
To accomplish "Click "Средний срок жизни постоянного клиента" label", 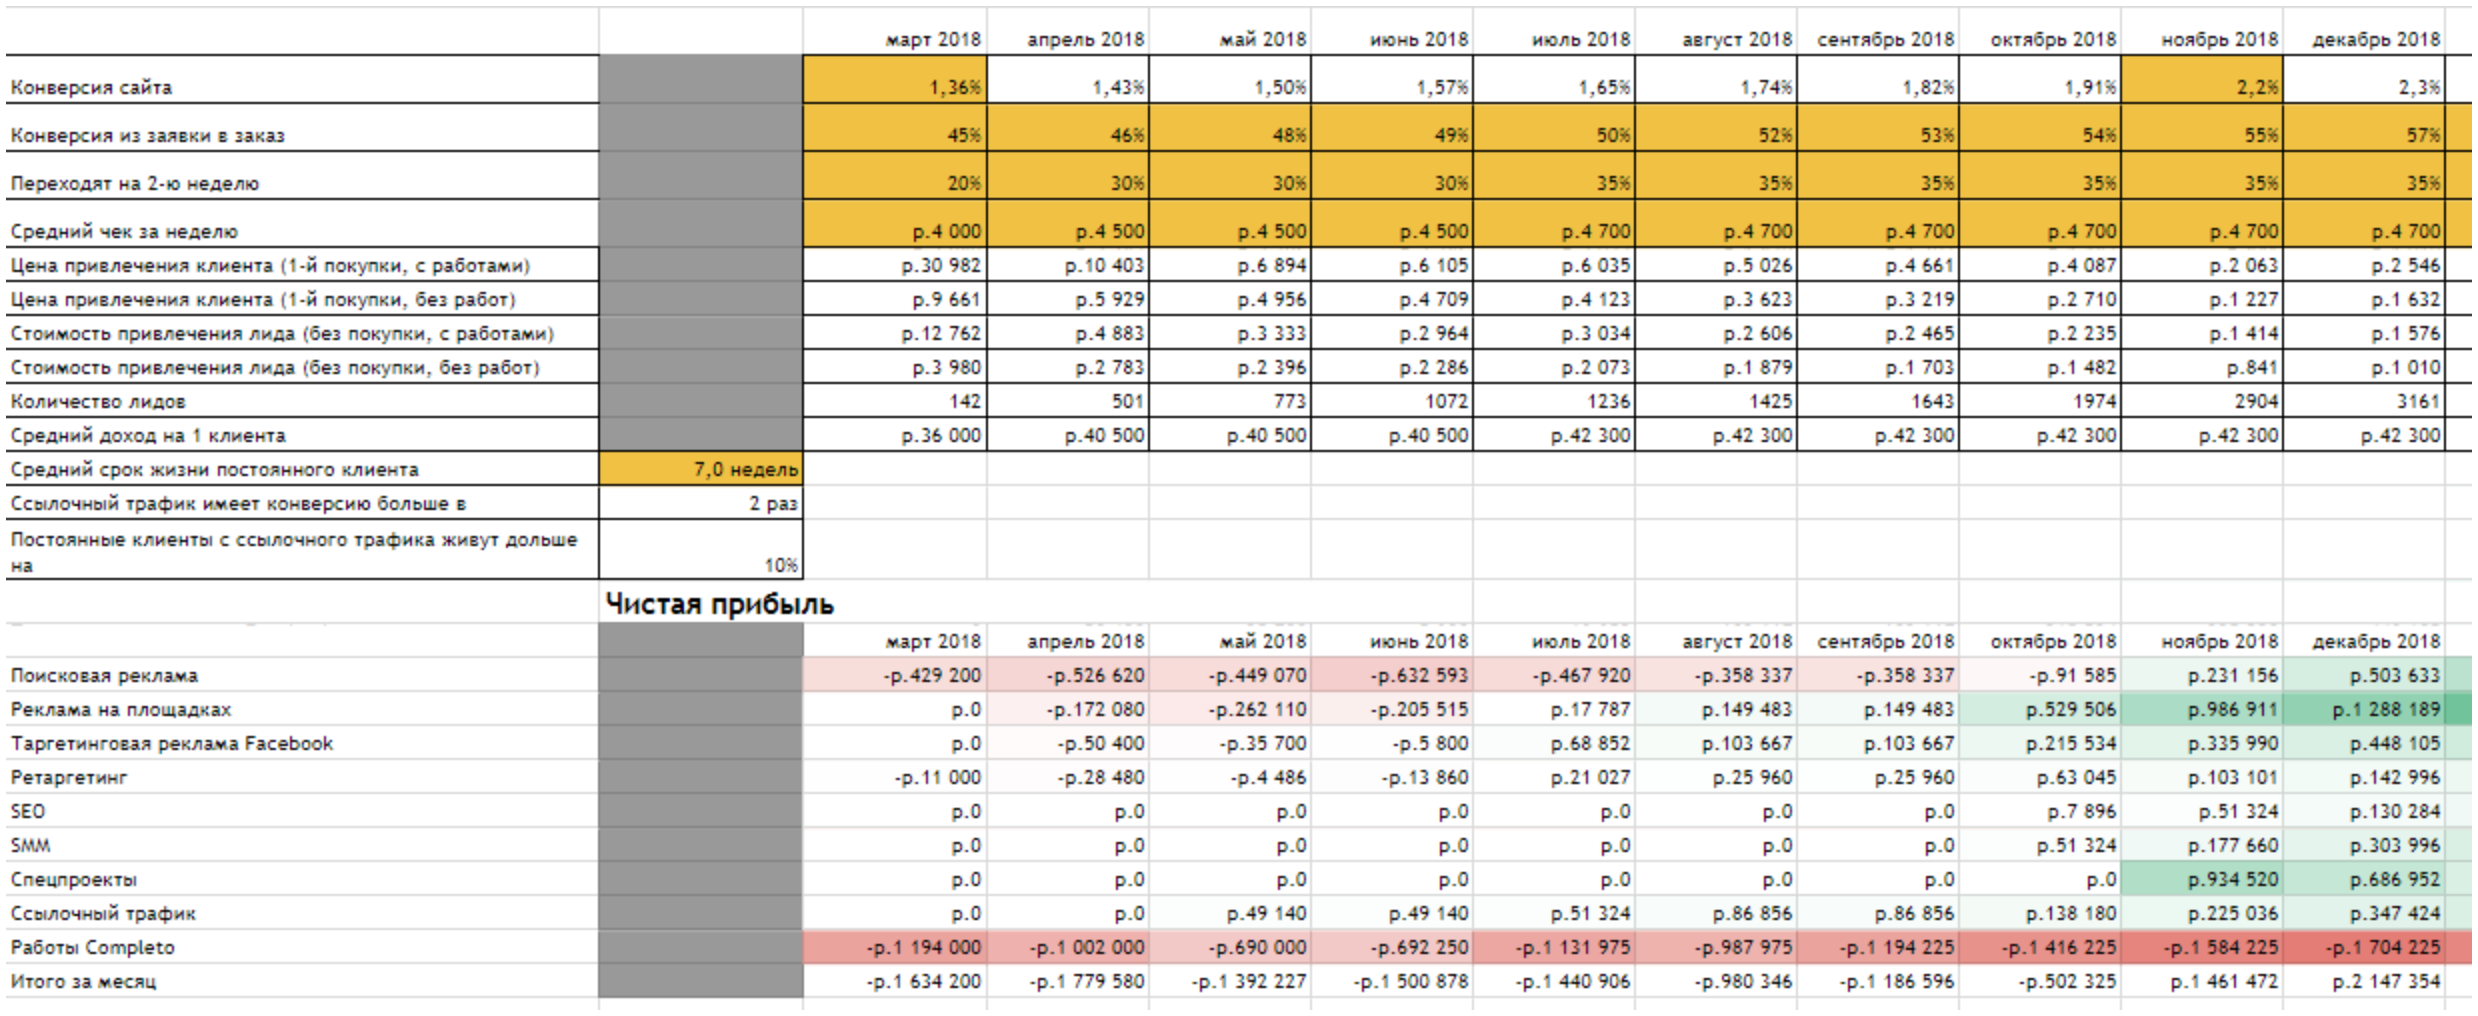I will (x=214, y=469).
